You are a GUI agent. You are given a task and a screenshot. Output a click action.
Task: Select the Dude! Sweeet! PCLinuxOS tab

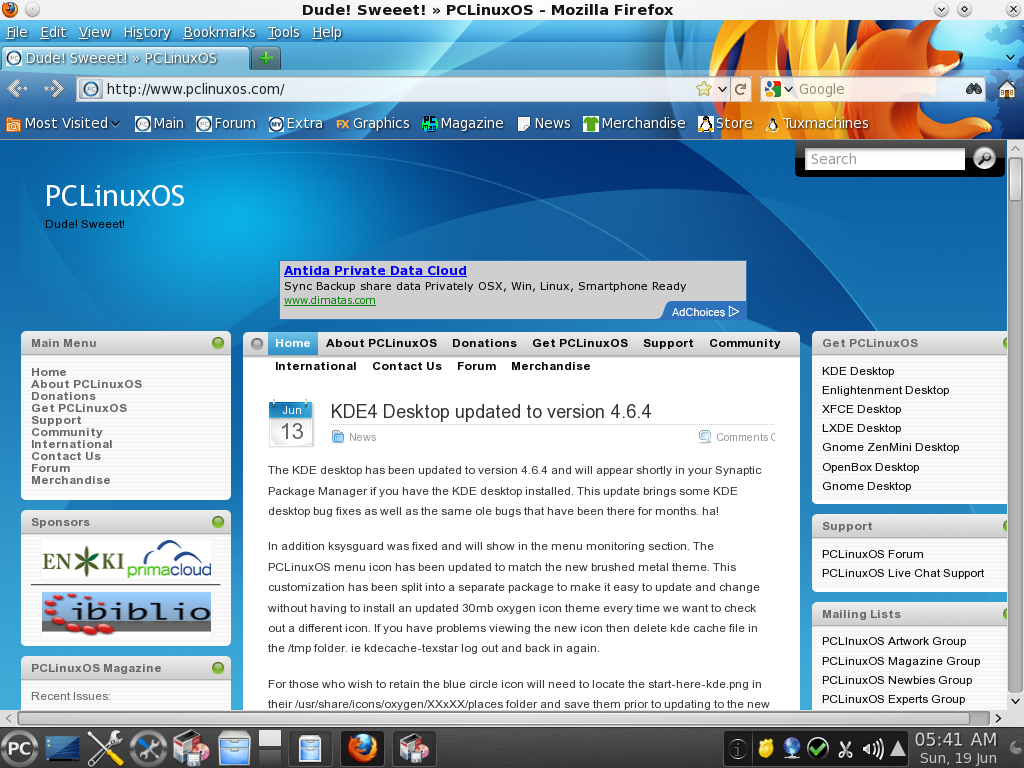click(125, 58)
